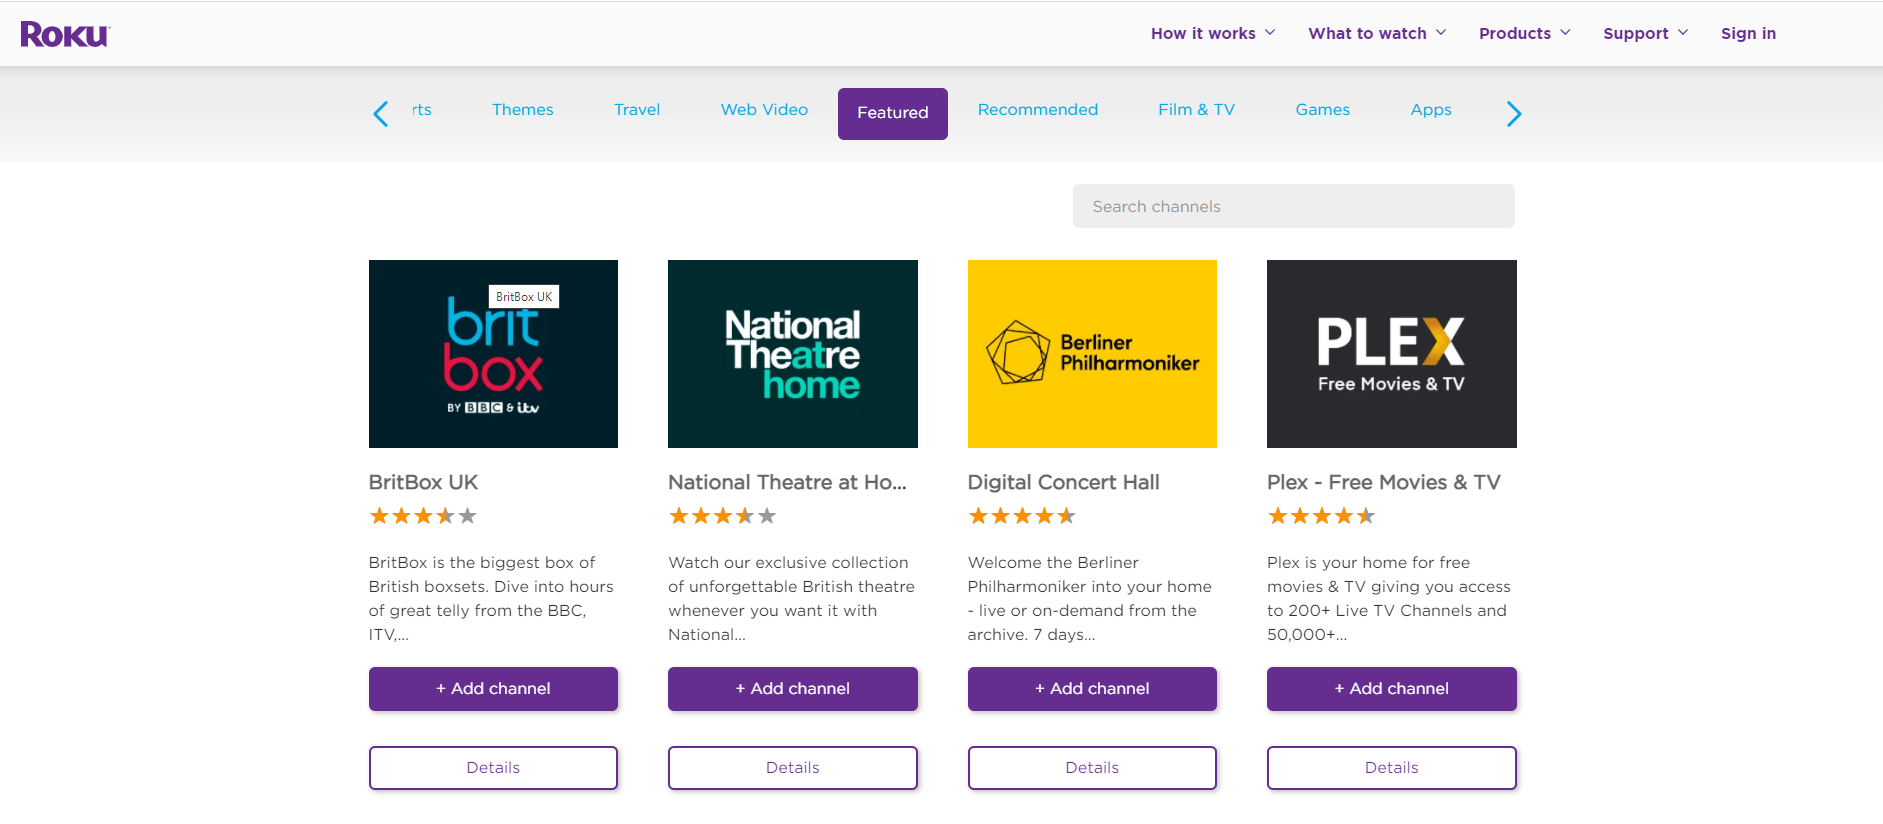Screen dimensions: 1883x824
Task: View Details for BritBox UK
Action: (x=493, y=768)
